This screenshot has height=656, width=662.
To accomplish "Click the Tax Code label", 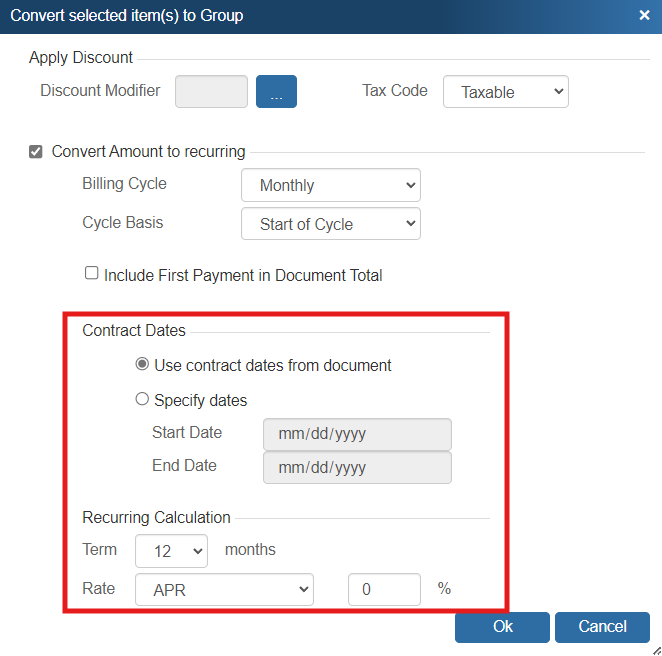I will pos(394,91).
